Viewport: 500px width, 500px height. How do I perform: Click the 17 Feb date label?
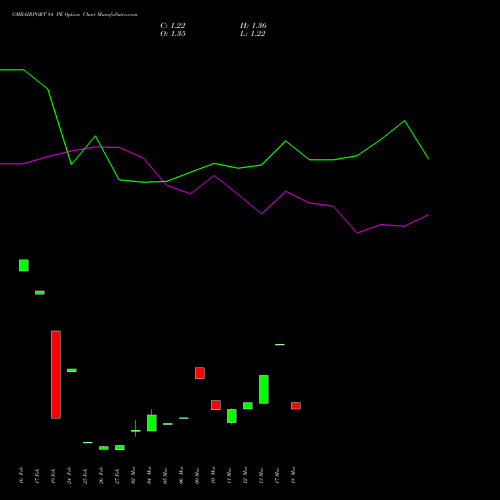pyautogui.click(x=37, y=475)
